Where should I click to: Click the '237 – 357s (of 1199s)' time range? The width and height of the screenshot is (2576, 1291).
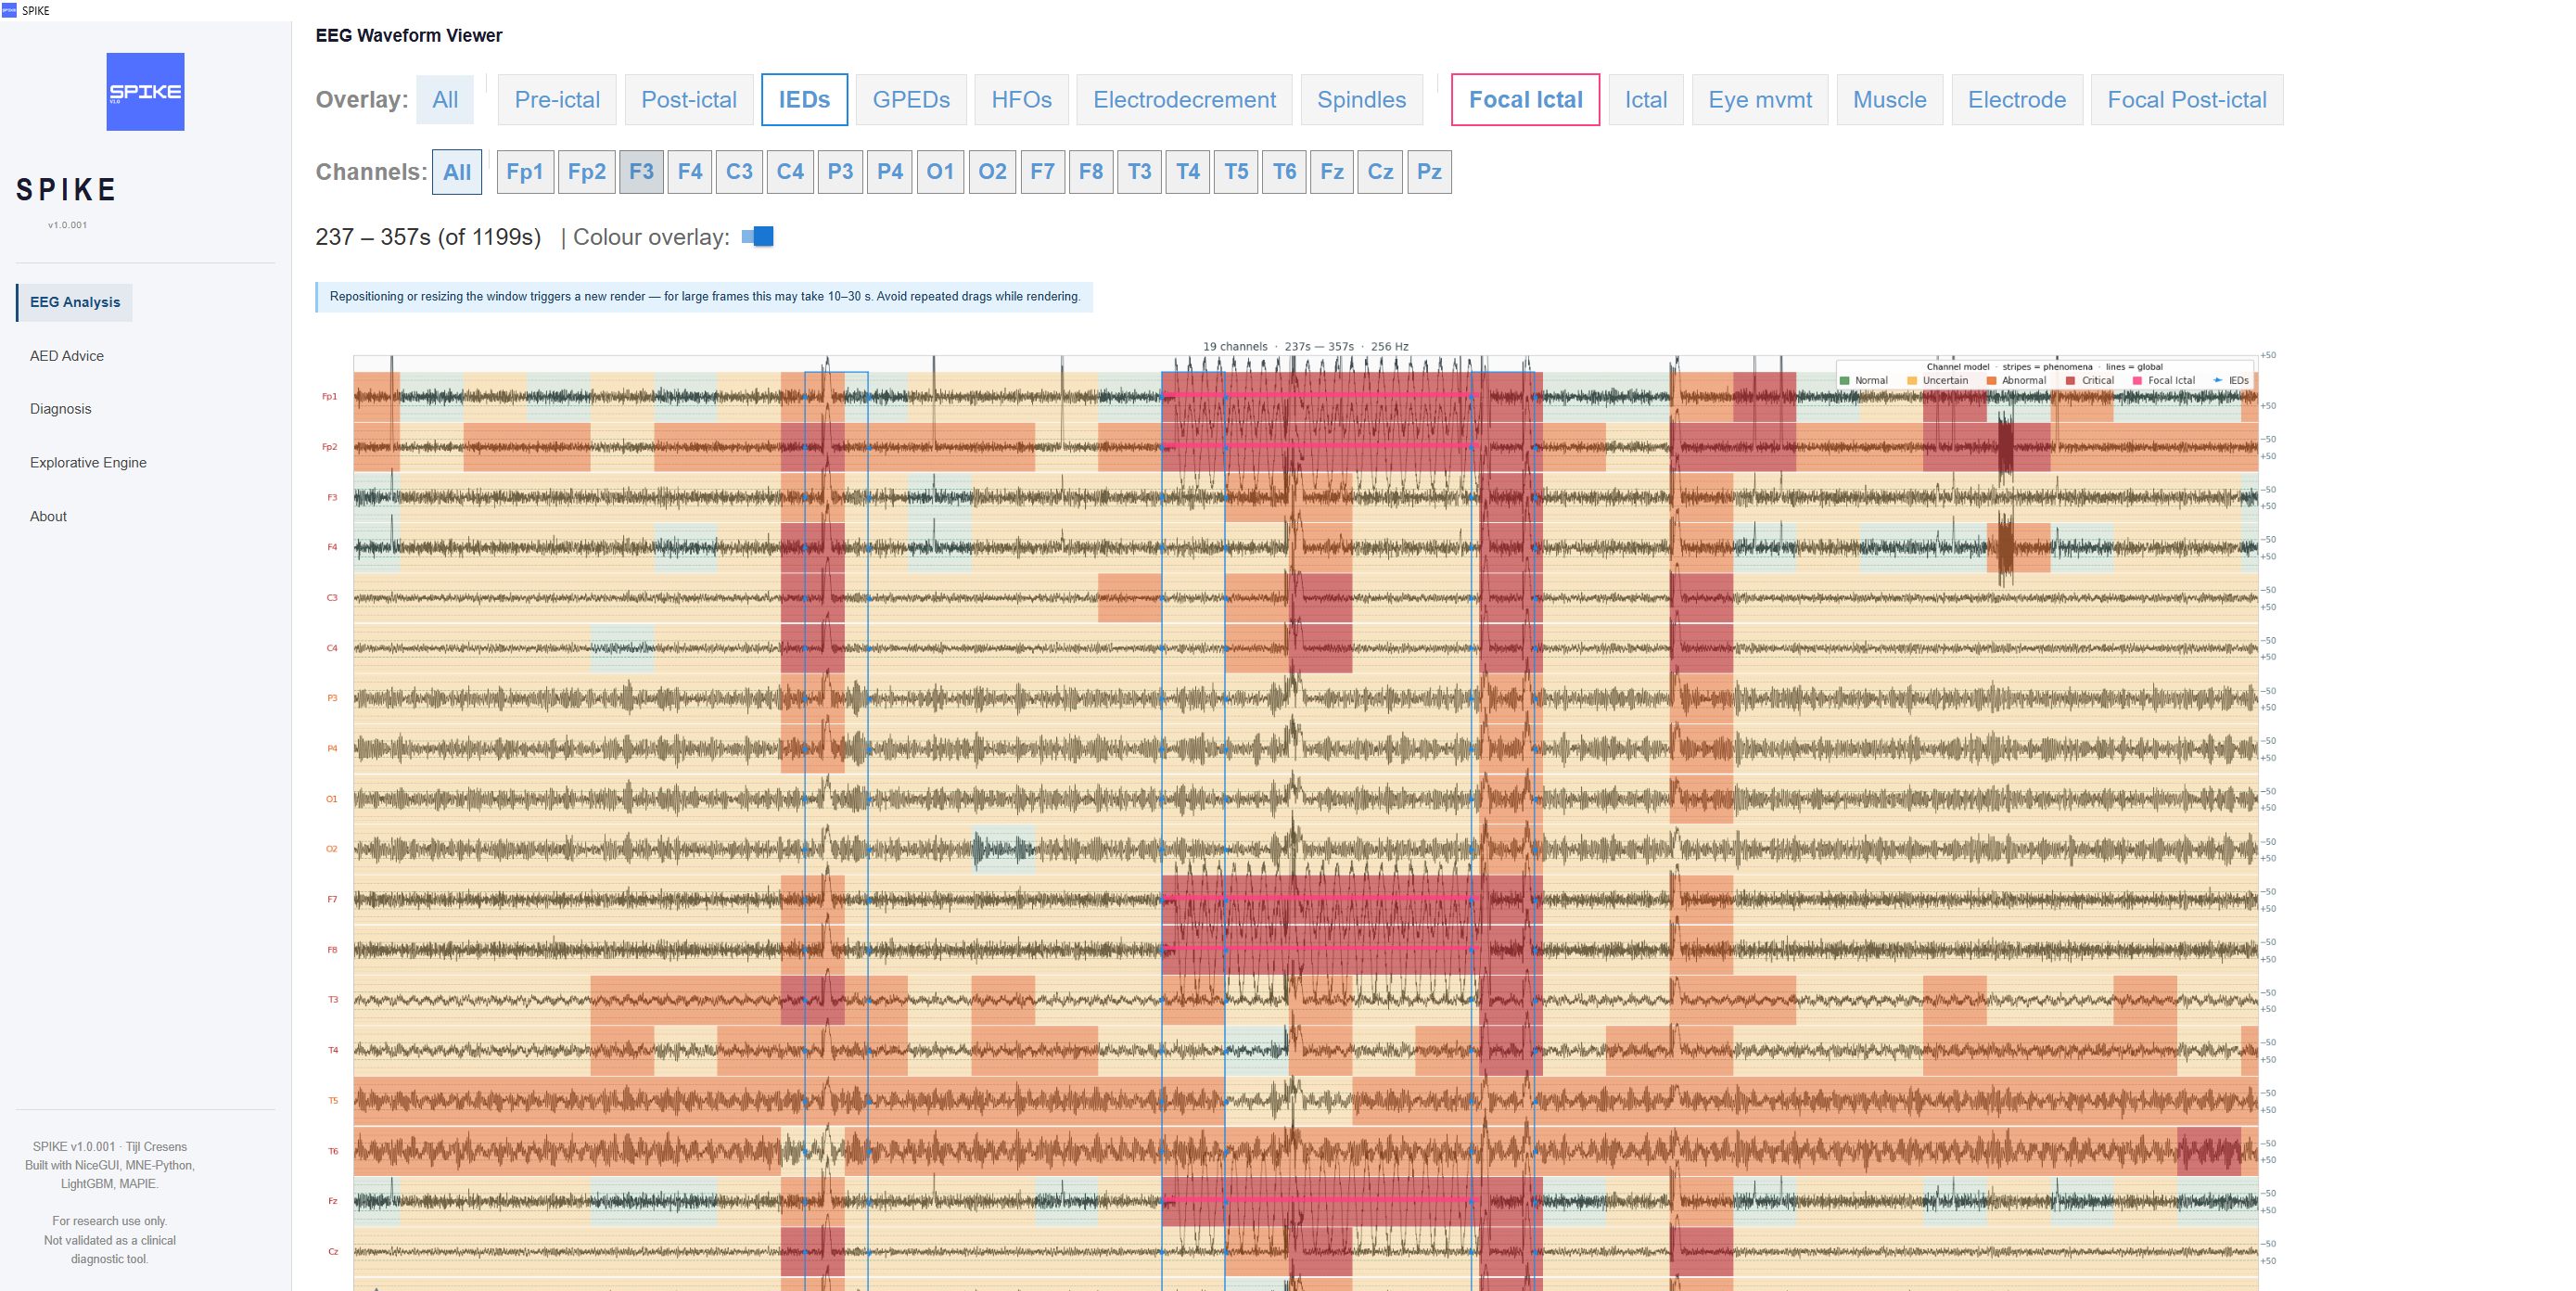click(x=428, y=237)
